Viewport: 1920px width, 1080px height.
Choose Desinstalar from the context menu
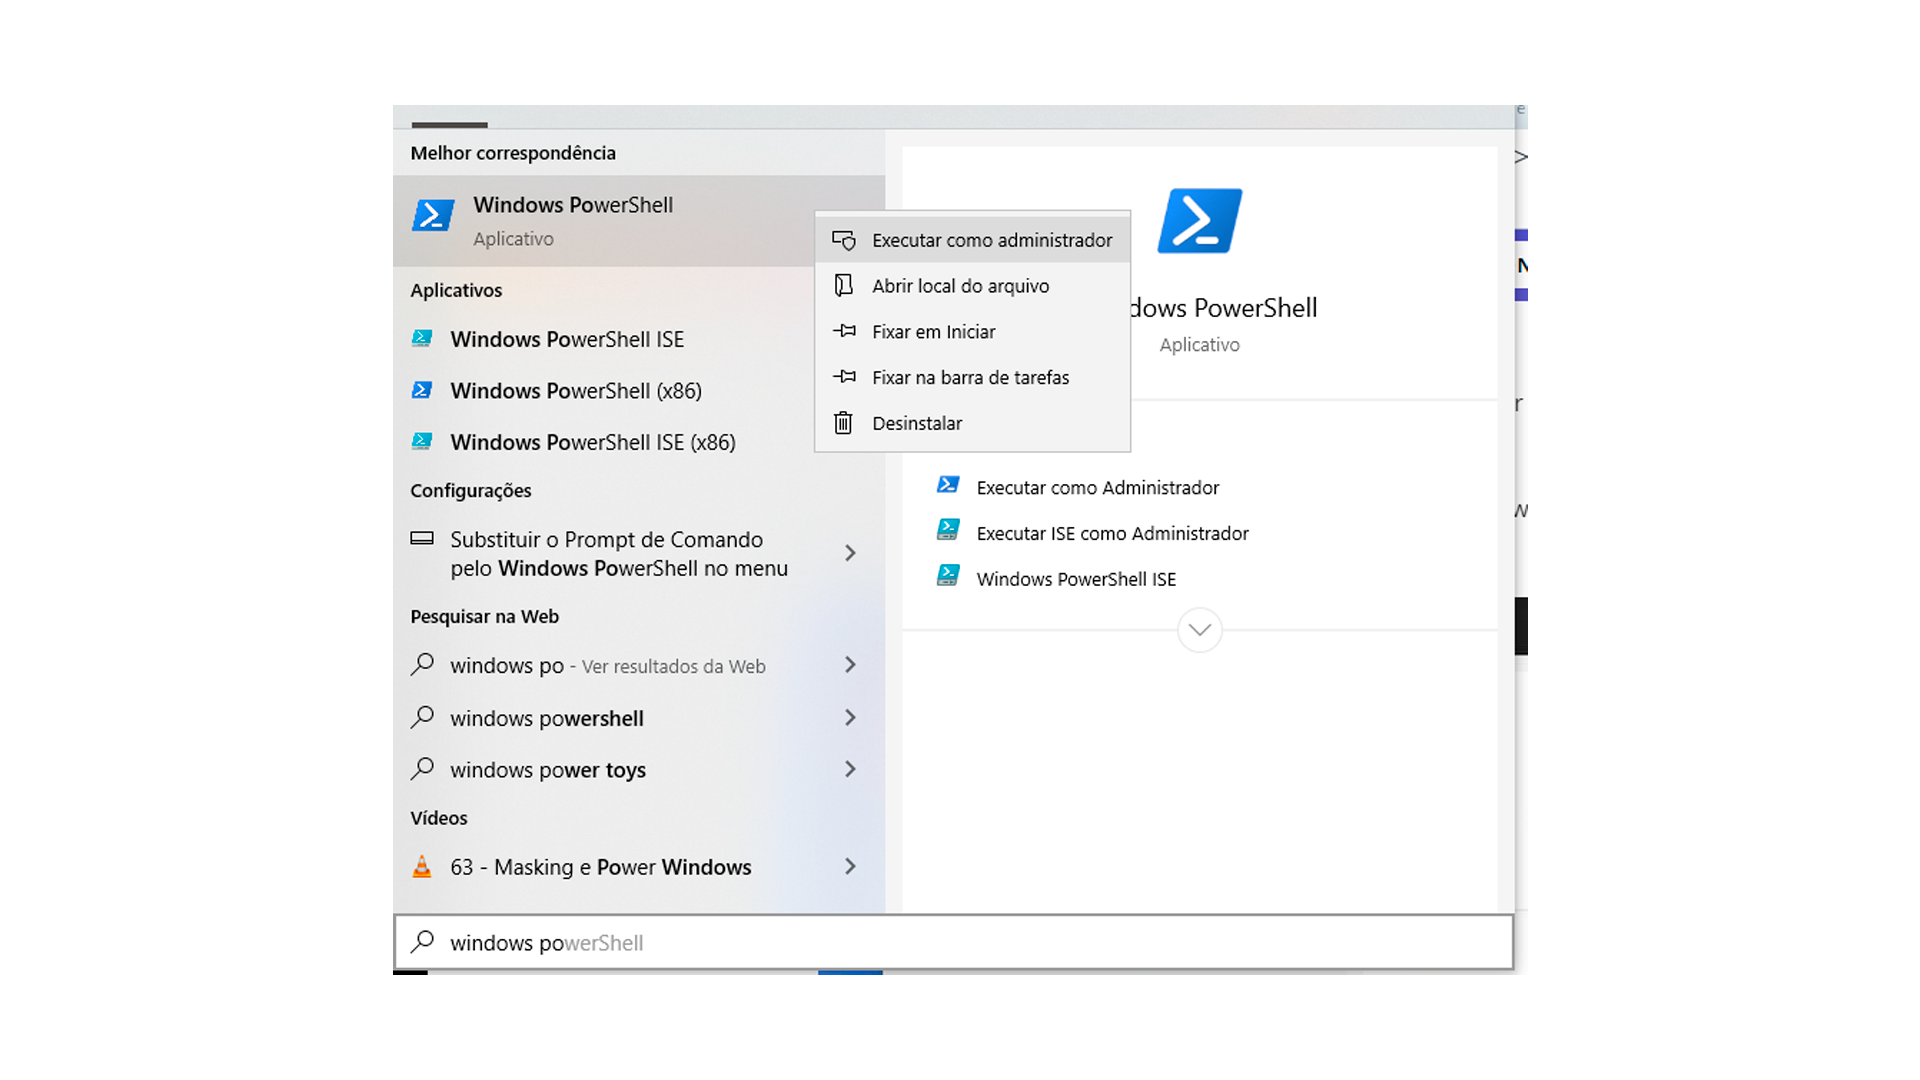point(972,424)
